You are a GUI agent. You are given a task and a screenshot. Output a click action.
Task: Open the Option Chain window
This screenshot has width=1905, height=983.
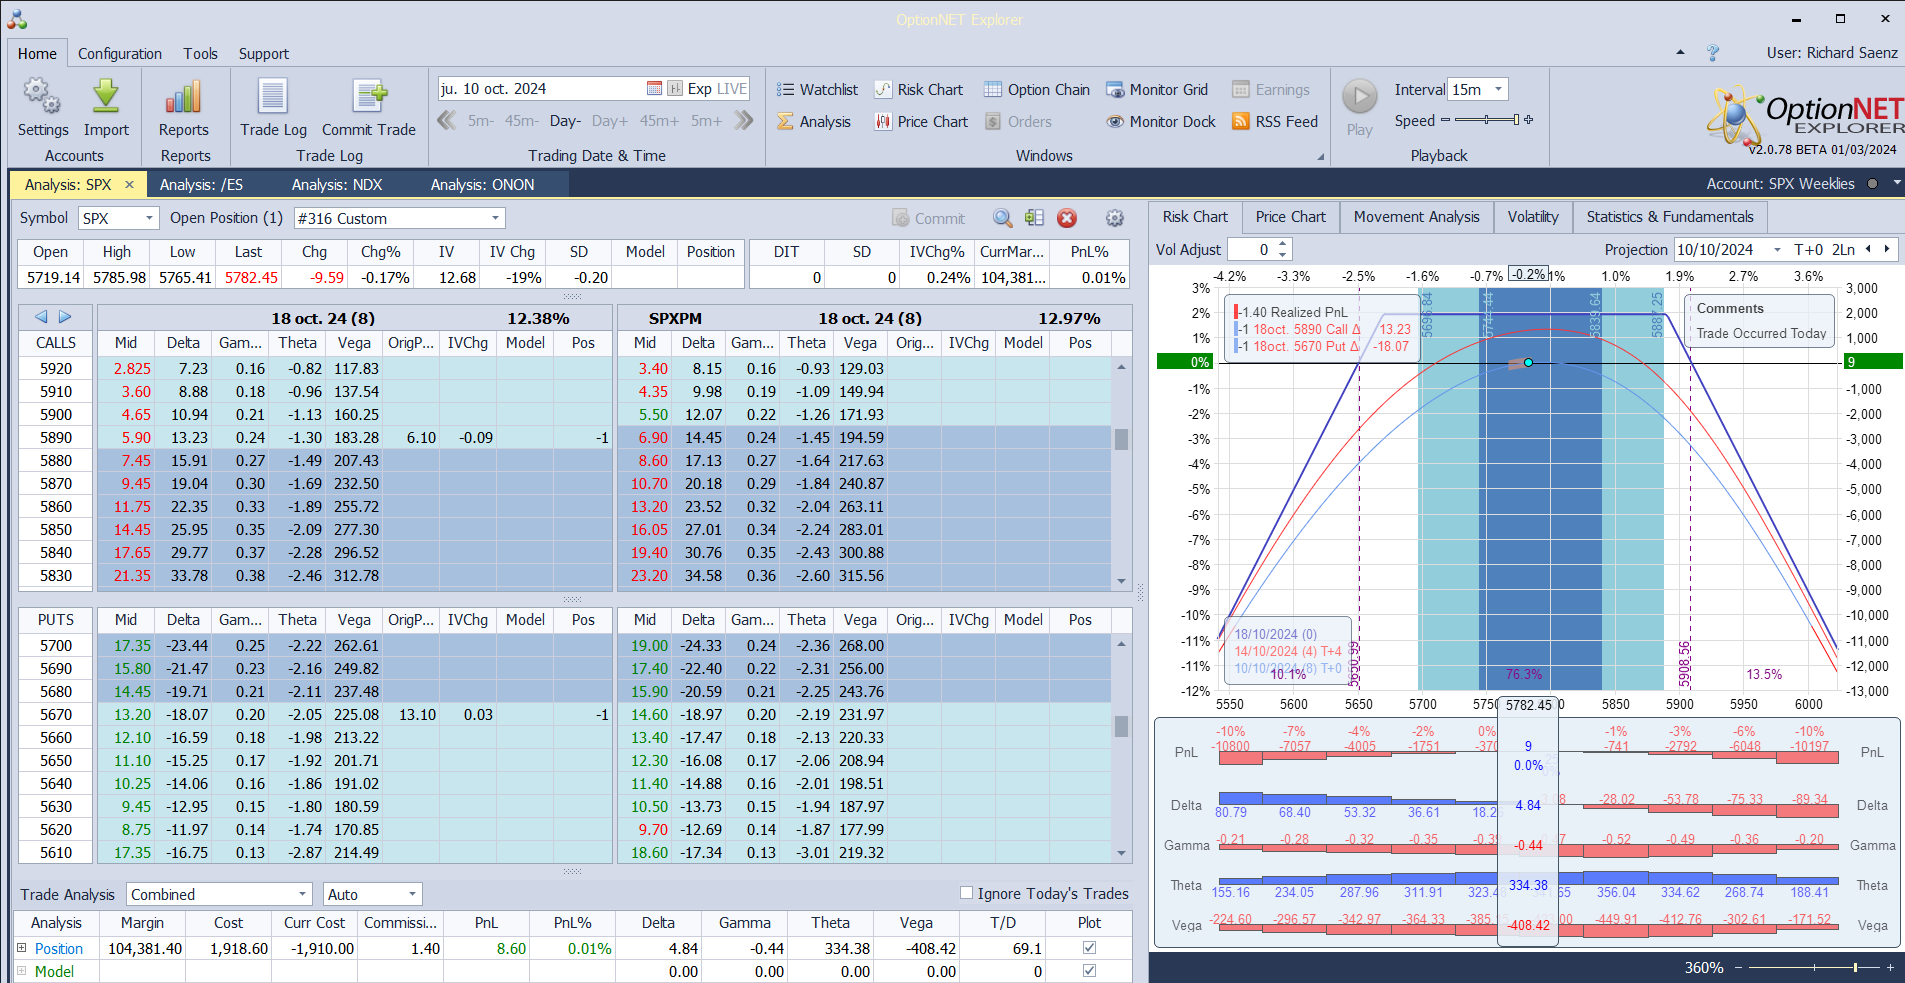[x=1037, y=90]
